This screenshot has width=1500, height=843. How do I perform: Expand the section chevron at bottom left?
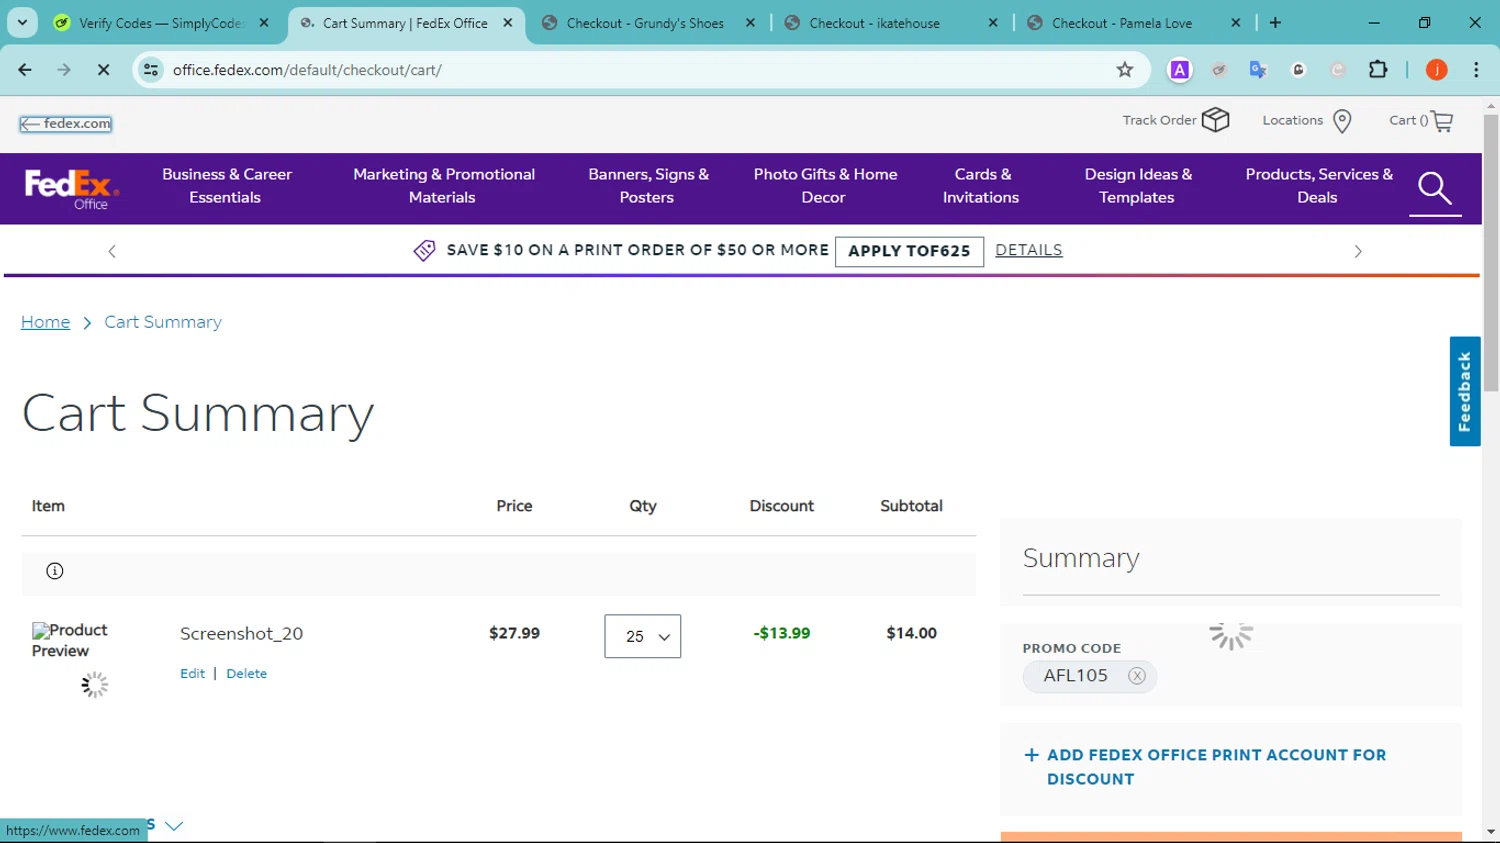174,826
